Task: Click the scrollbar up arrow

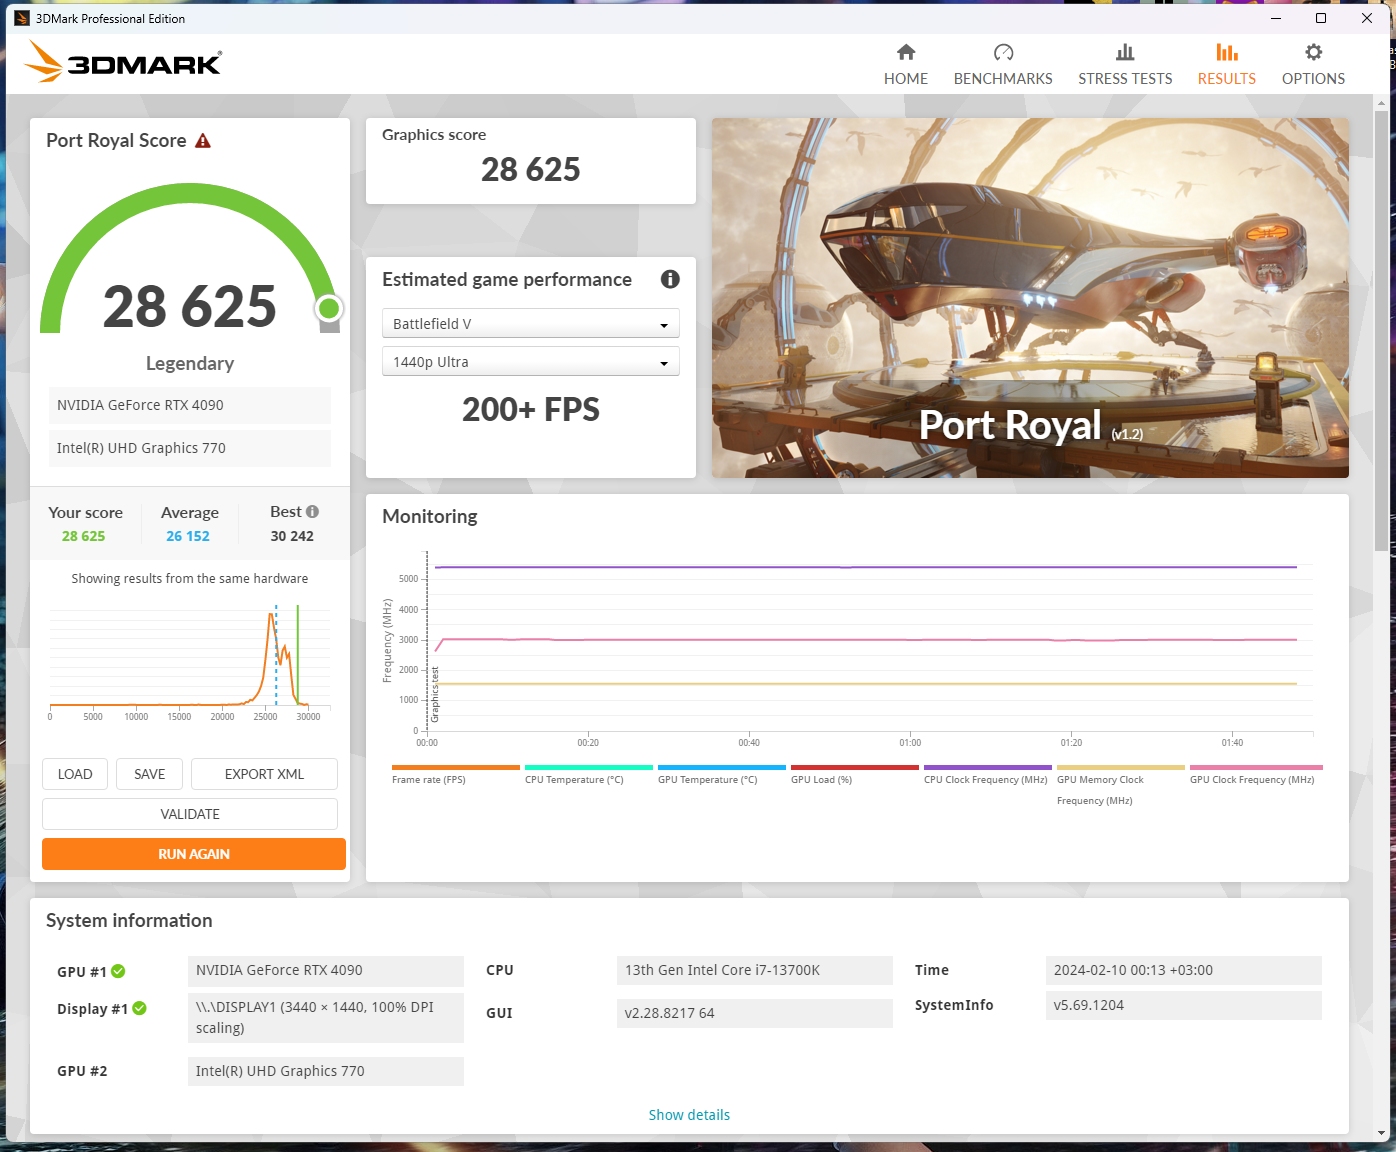Action: [1382, 103]
